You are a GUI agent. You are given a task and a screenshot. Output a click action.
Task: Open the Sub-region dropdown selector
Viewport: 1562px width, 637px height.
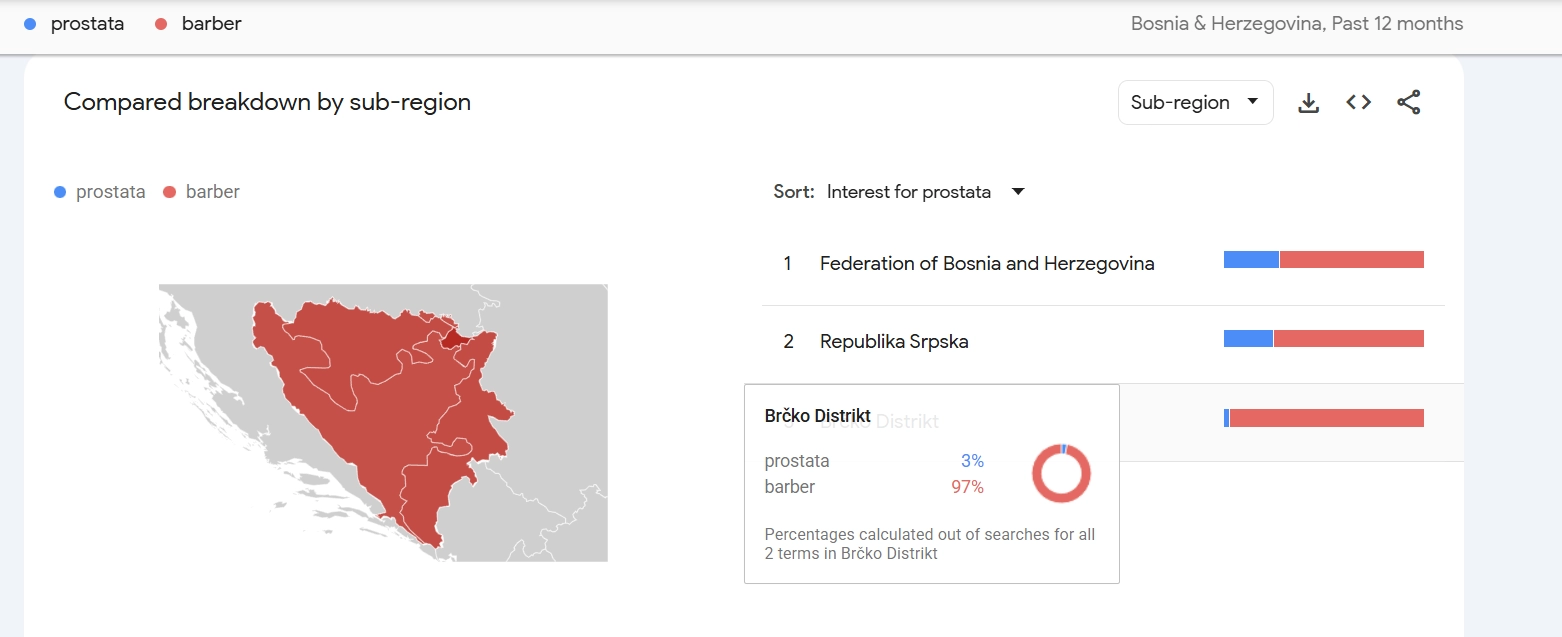(x=1195, y=103)
